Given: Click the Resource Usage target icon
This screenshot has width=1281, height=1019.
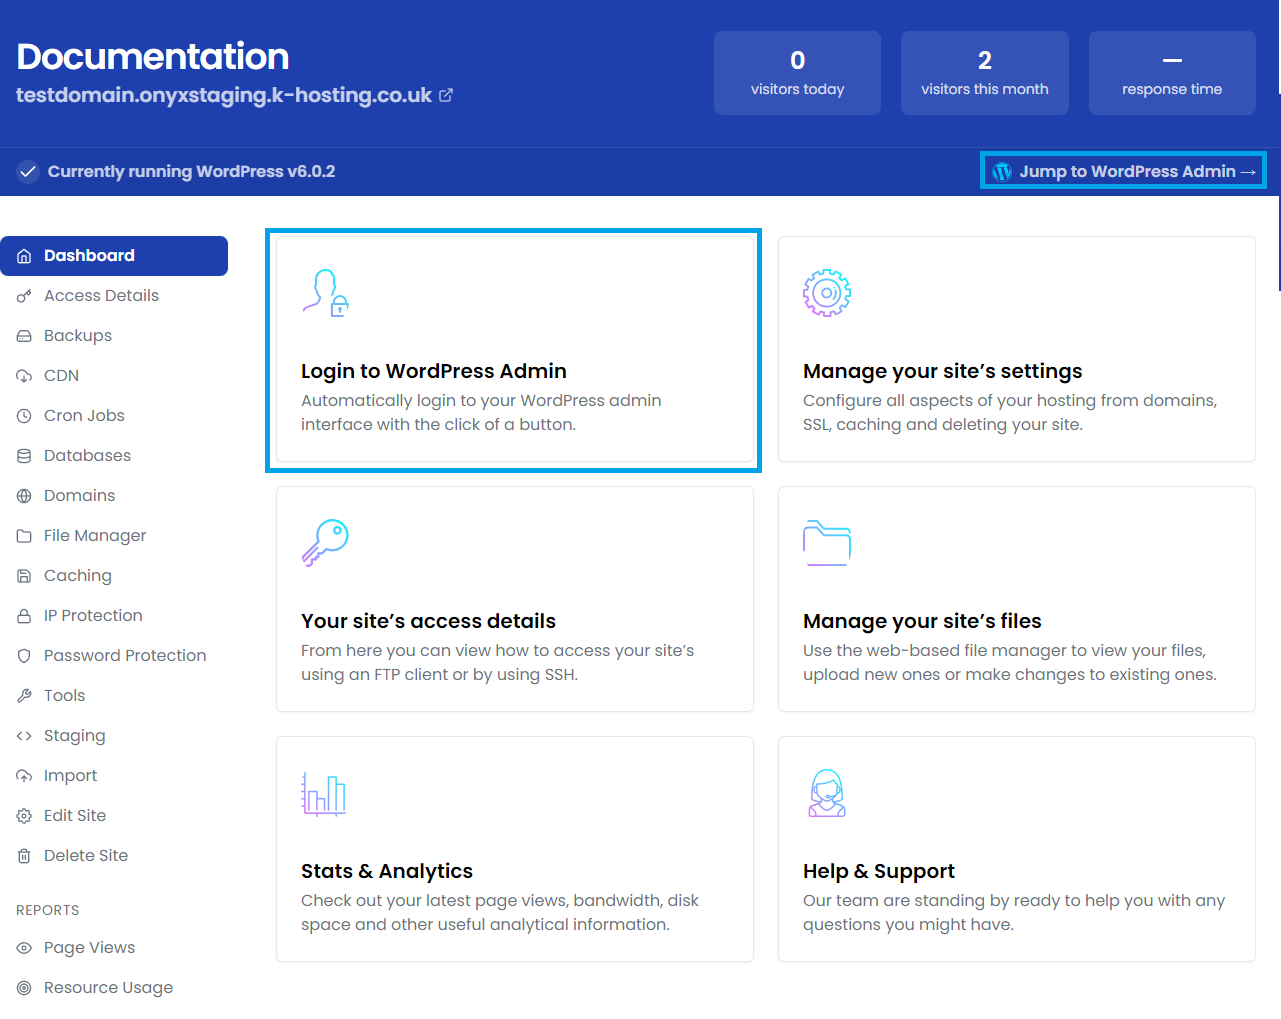Looking at the screenshot, I should coord(24,988).
